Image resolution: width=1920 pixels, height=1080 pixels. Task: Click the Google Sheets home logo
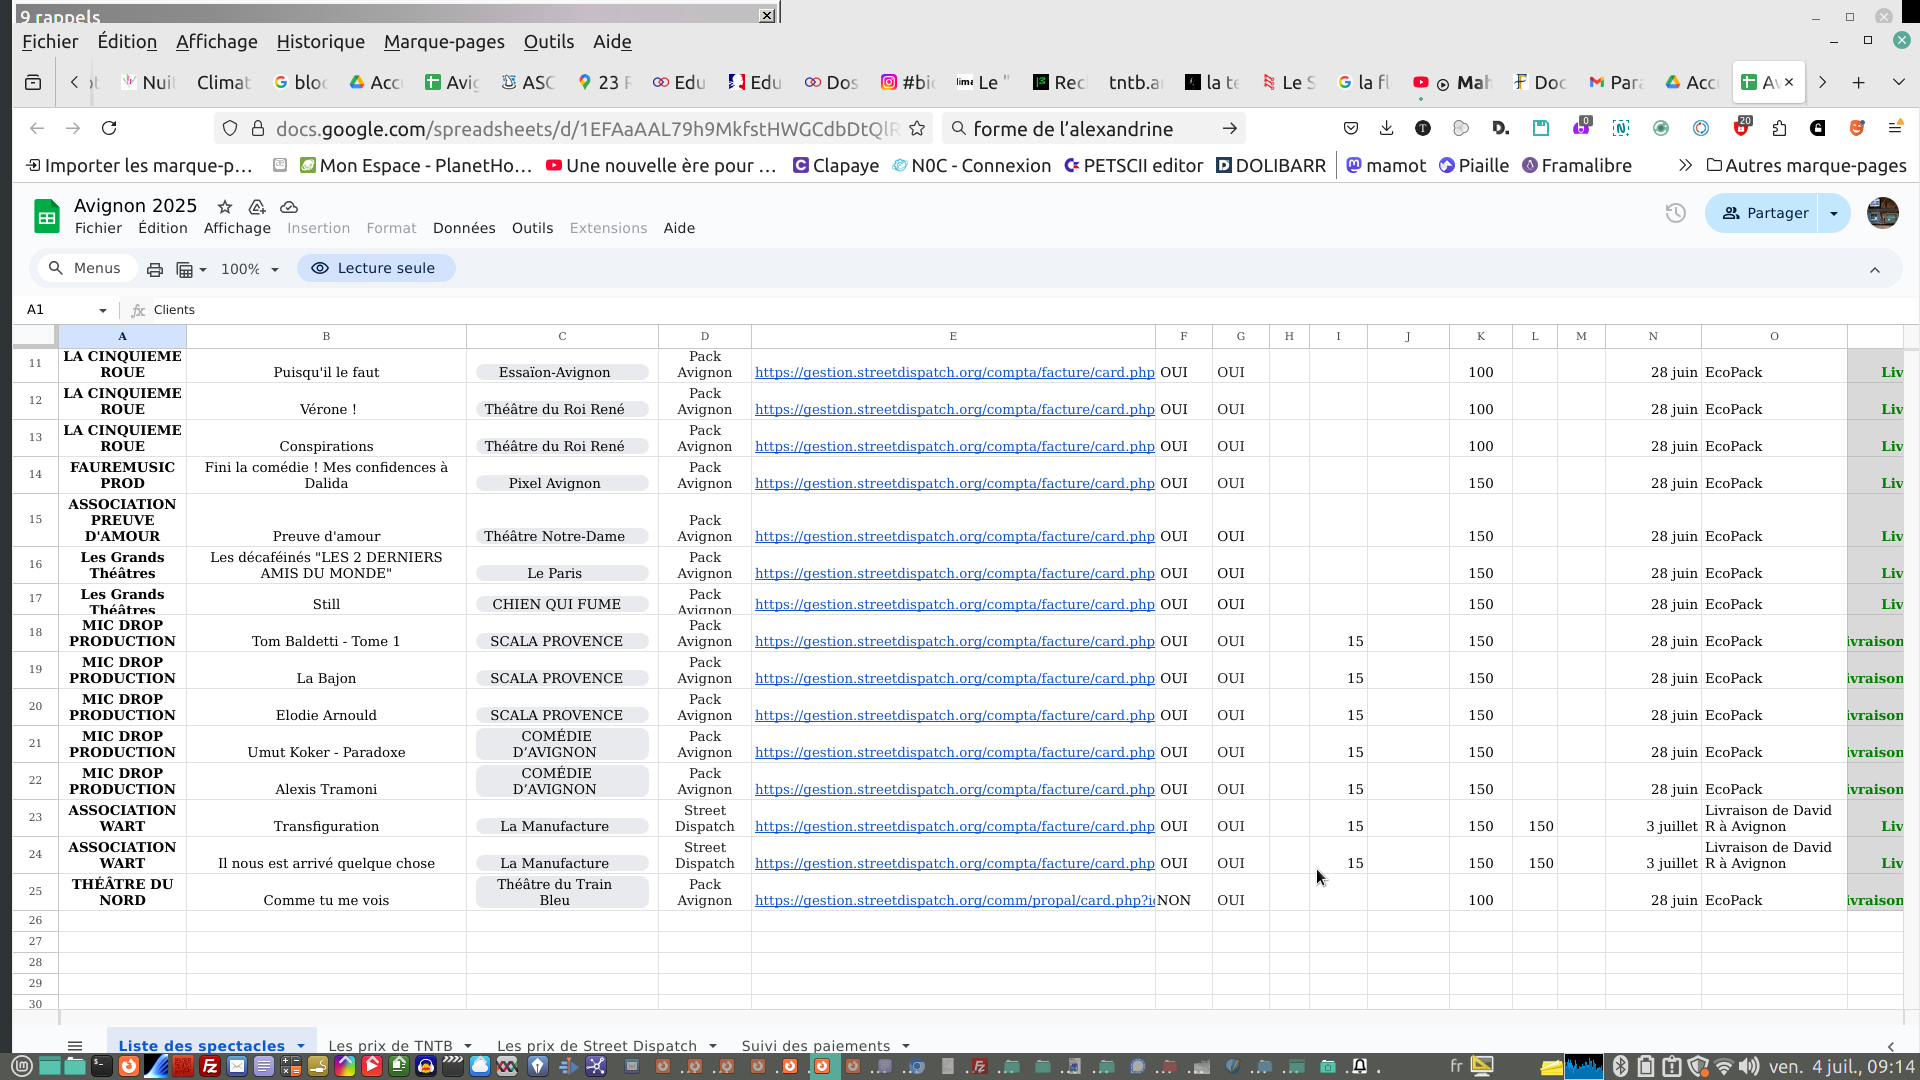(x=46, y=215)
